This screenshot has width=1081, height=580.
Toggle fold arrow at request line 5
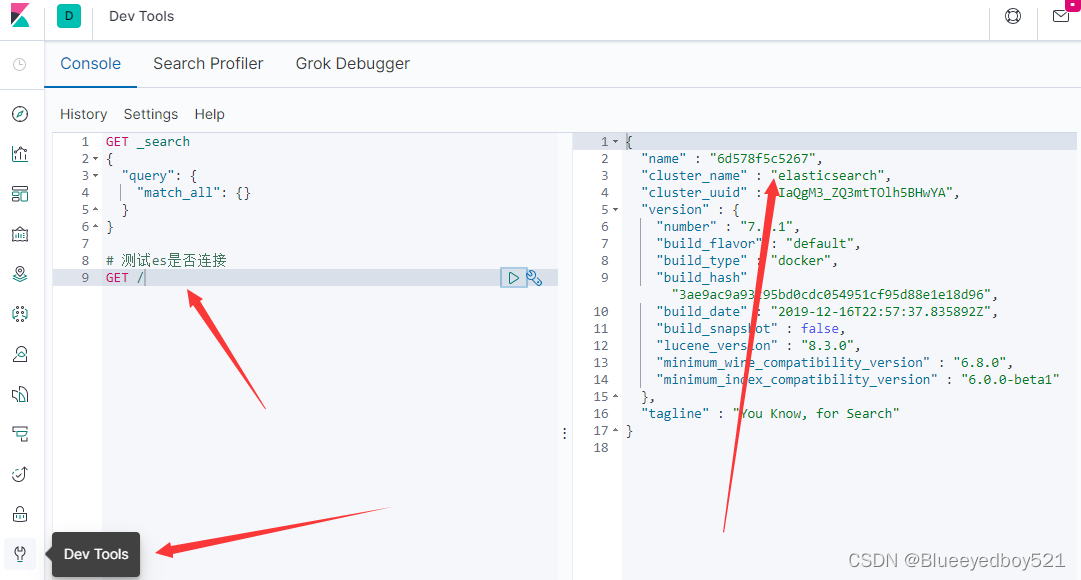coord(96,210)
